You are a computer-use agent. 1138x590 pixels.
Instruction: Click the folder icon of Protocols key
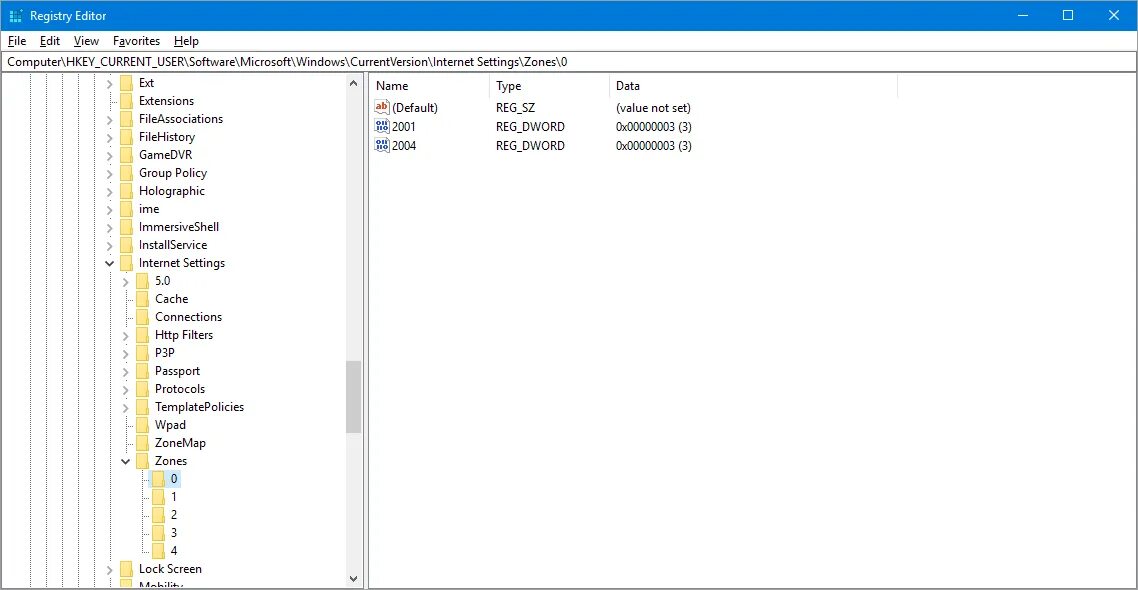tap(142, 389)
